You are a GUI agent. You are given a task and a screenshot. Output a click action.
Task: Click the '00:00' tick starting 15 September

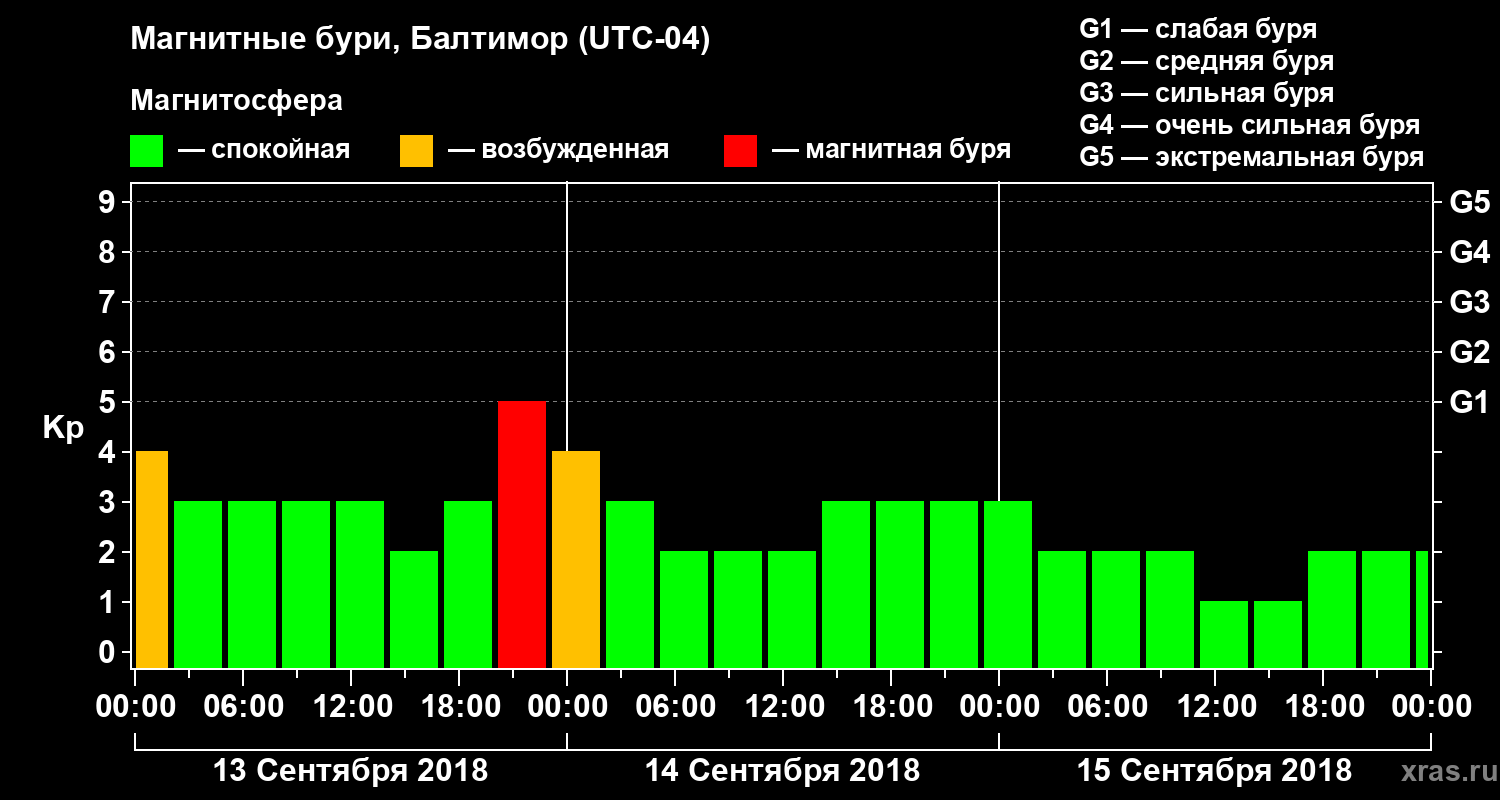coord(999,706)
